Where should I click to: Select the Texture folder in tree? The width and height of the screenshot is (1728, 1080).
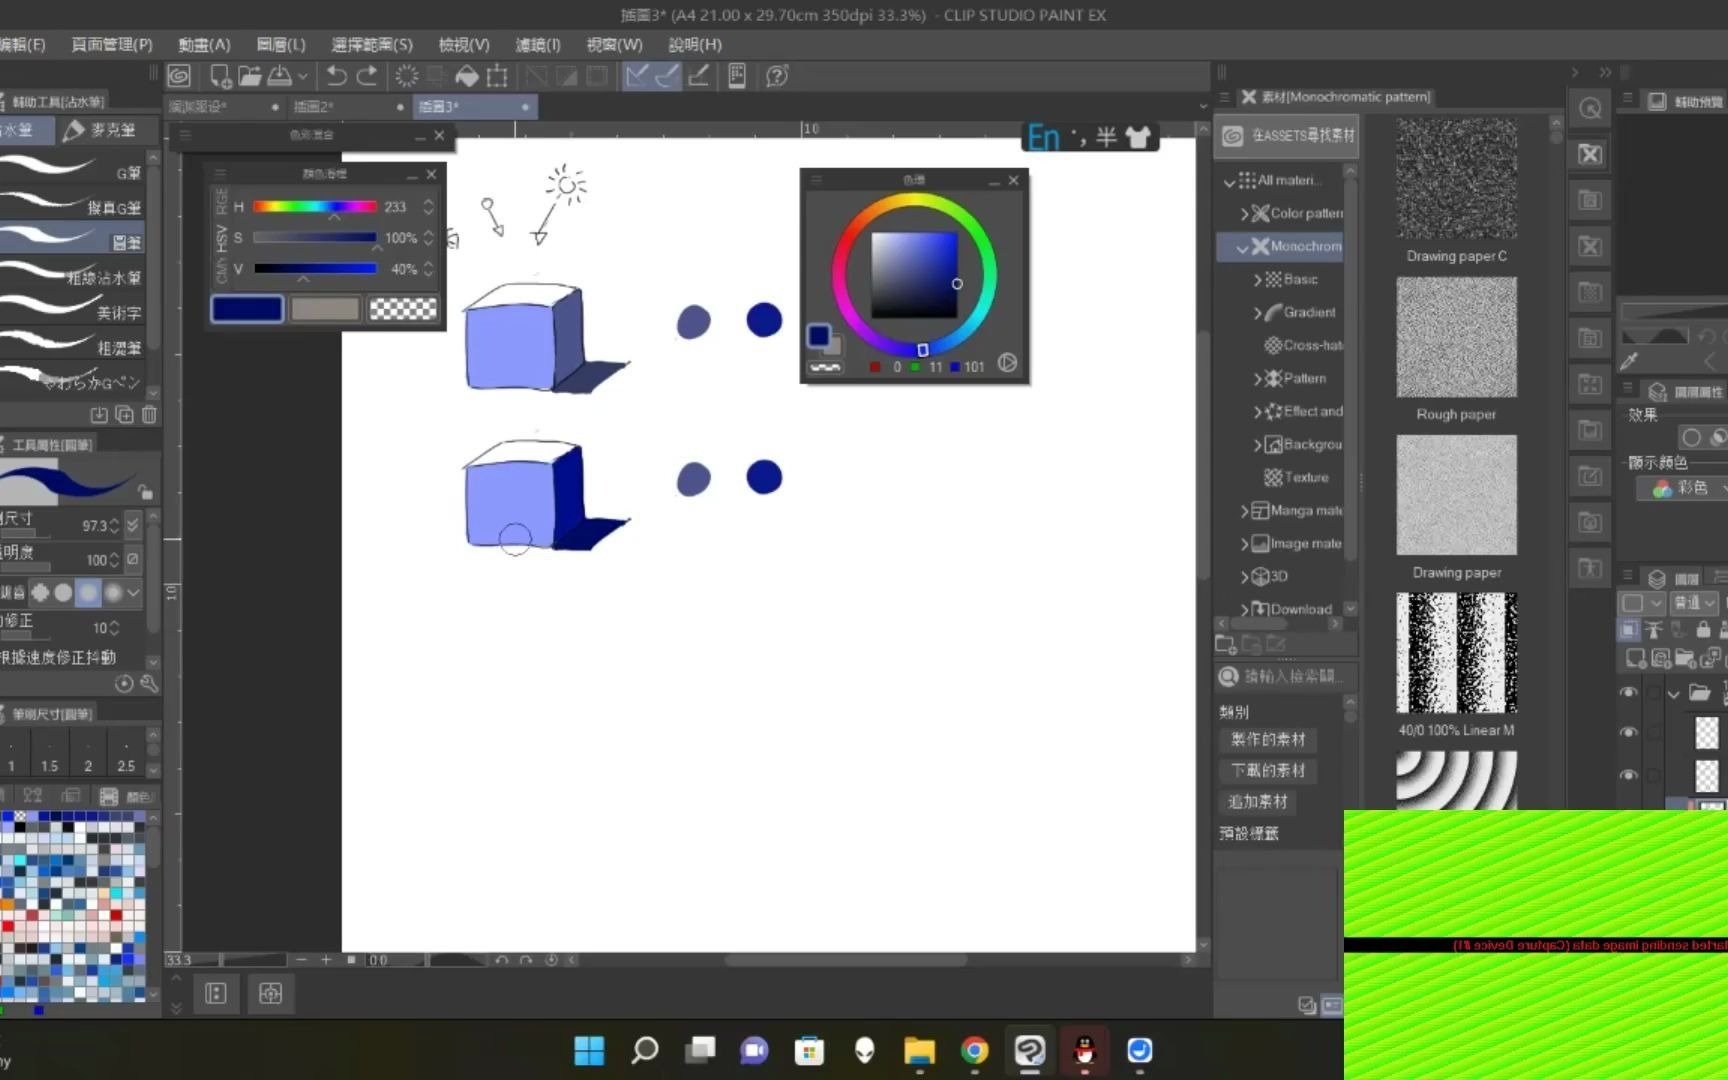(1296, 477)
